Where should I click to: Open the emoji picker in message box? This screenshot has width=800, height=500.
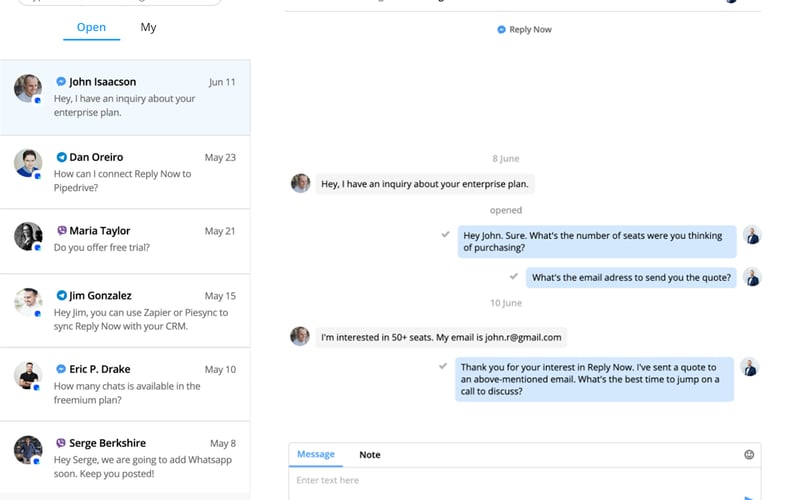click(749, 455)
